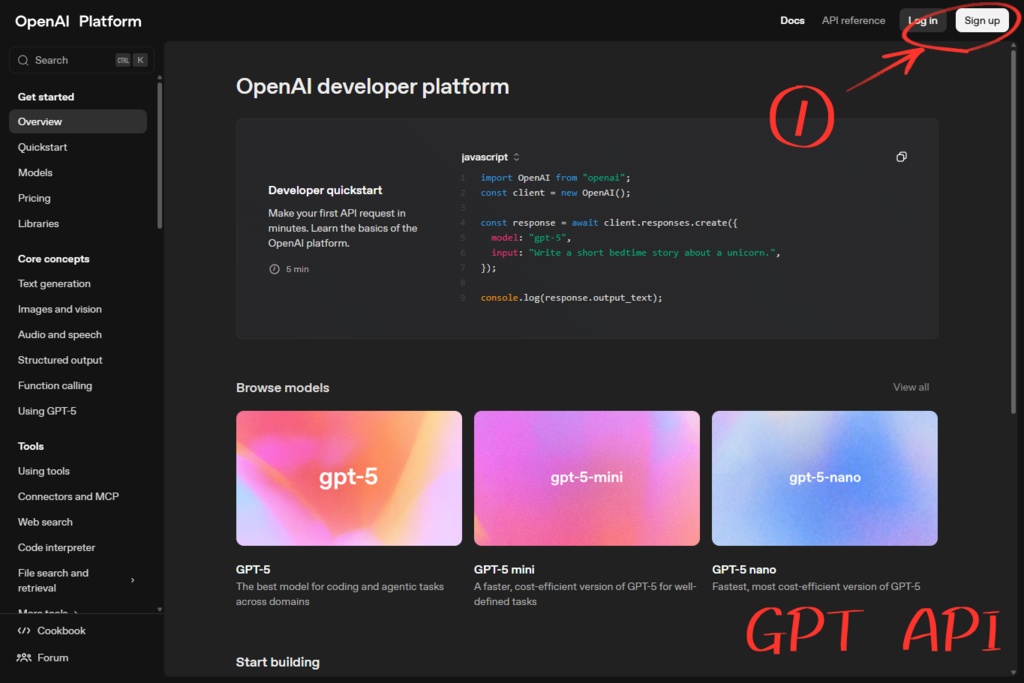Click the Cookbook code icon

coord(24,631)
